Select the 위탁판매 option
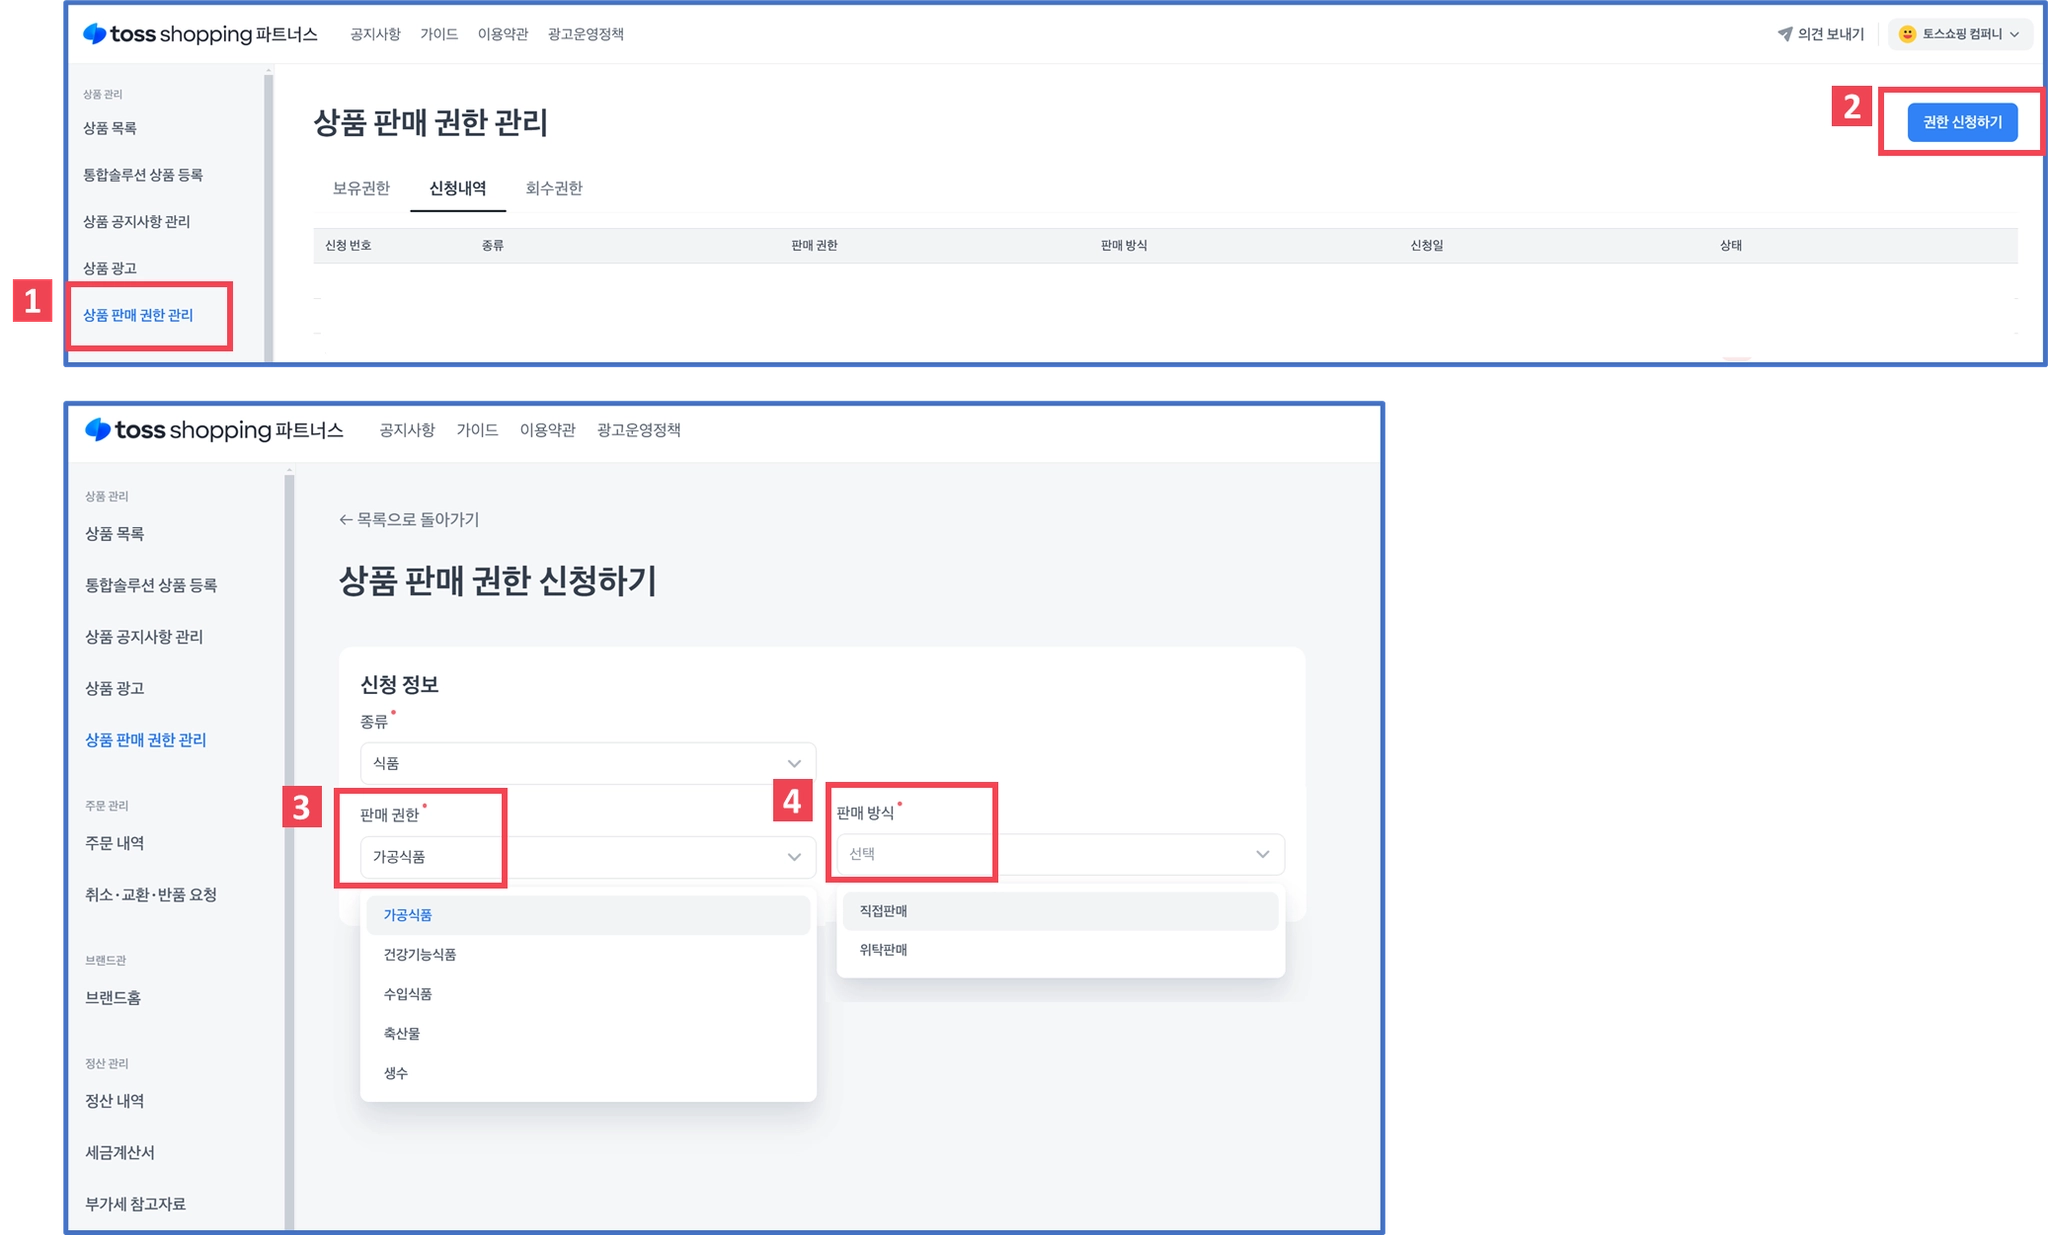Image resolution: width=2048 pixels, height=1235 pixels. point(884,950)
